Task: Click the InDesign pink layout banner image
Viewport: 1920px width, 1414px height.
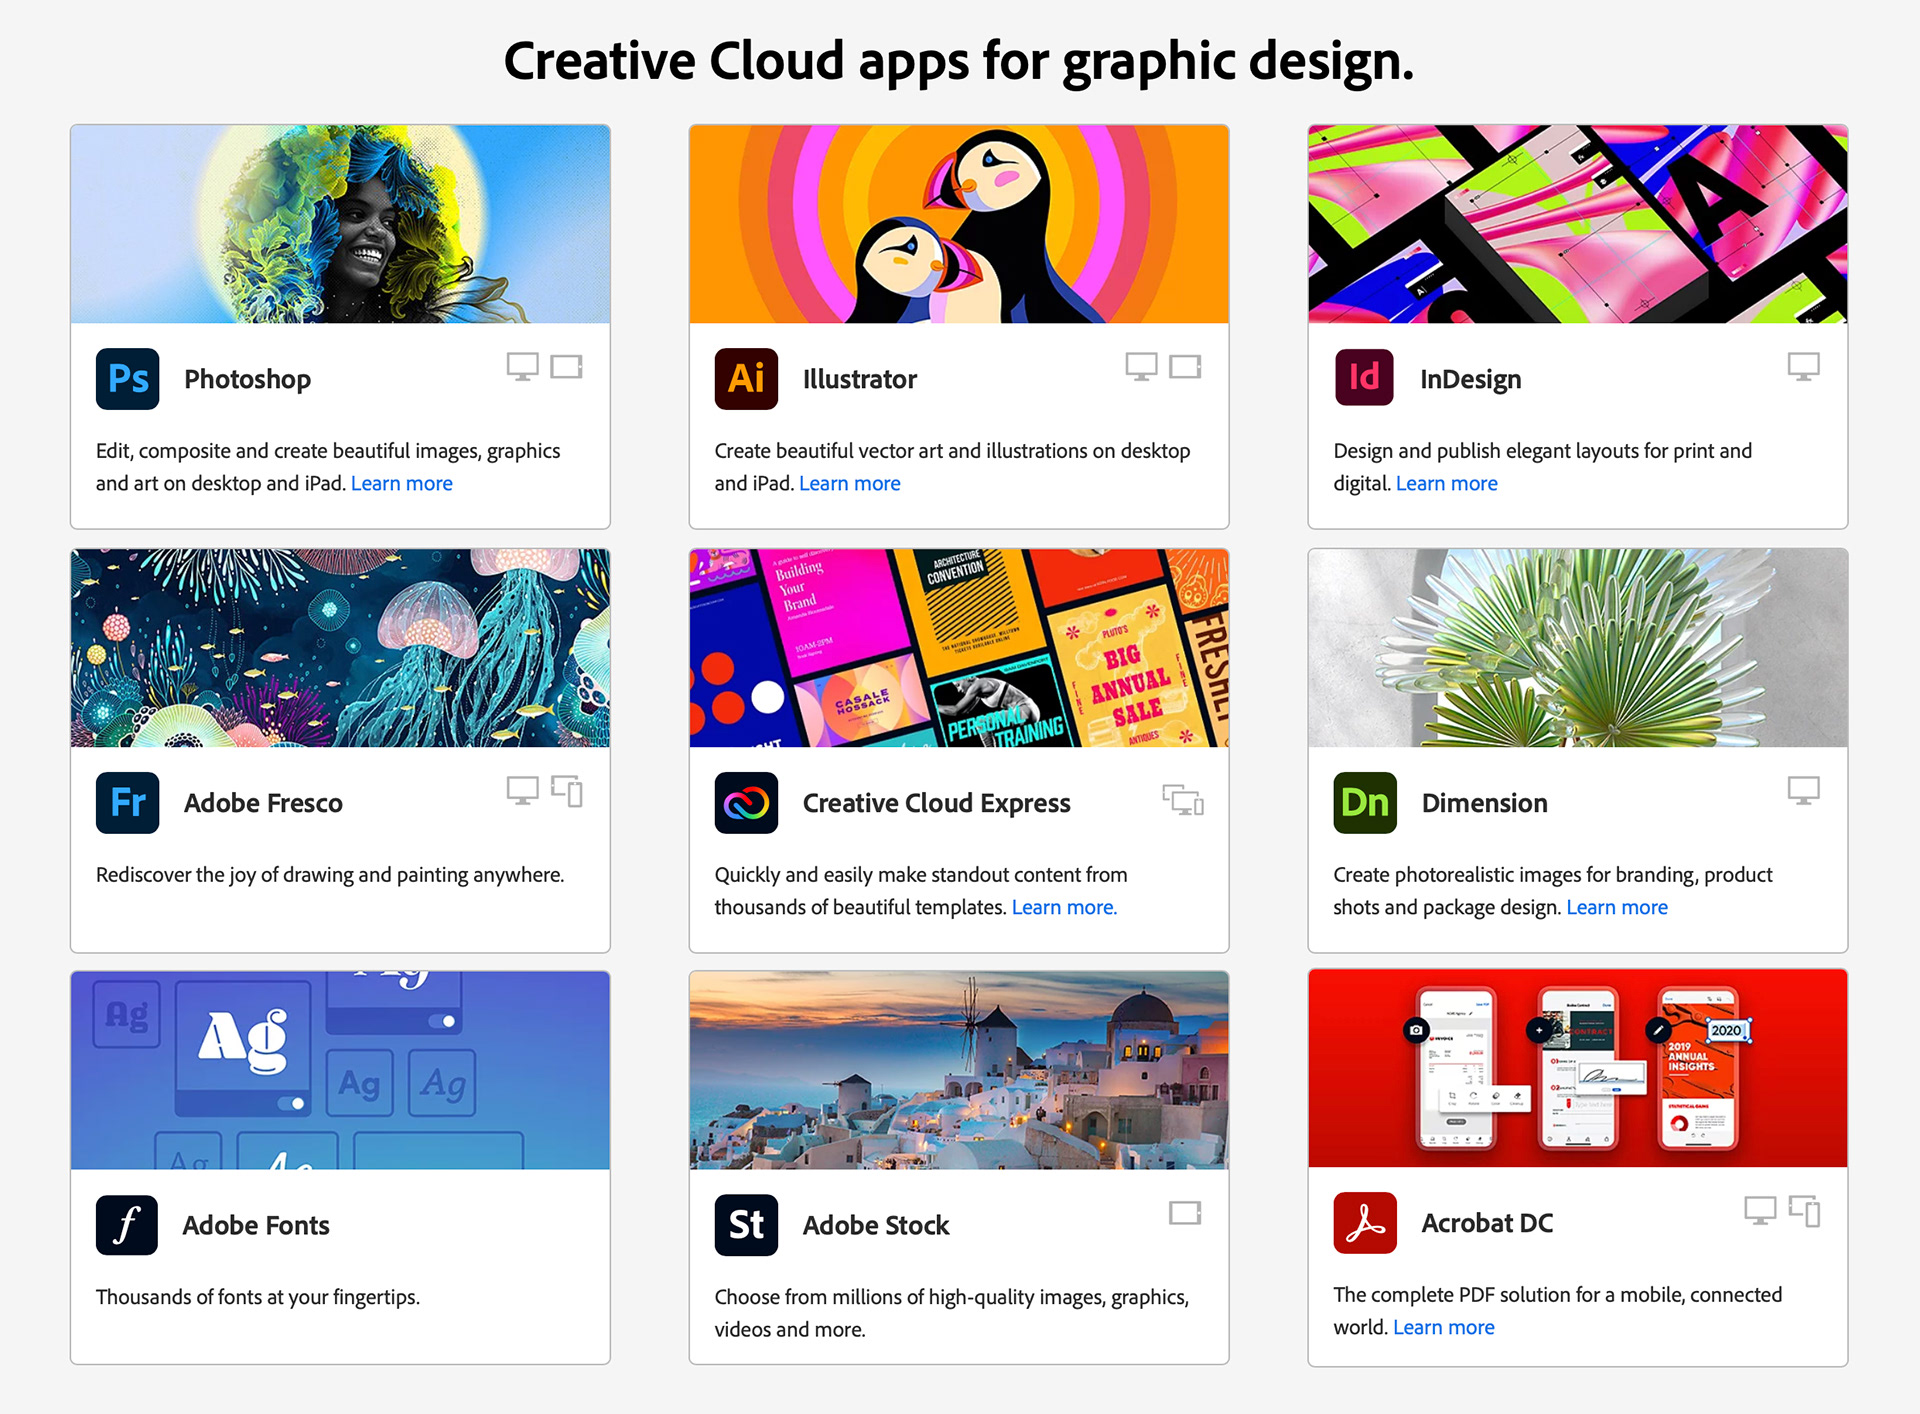Action: tap(1578, 224)
